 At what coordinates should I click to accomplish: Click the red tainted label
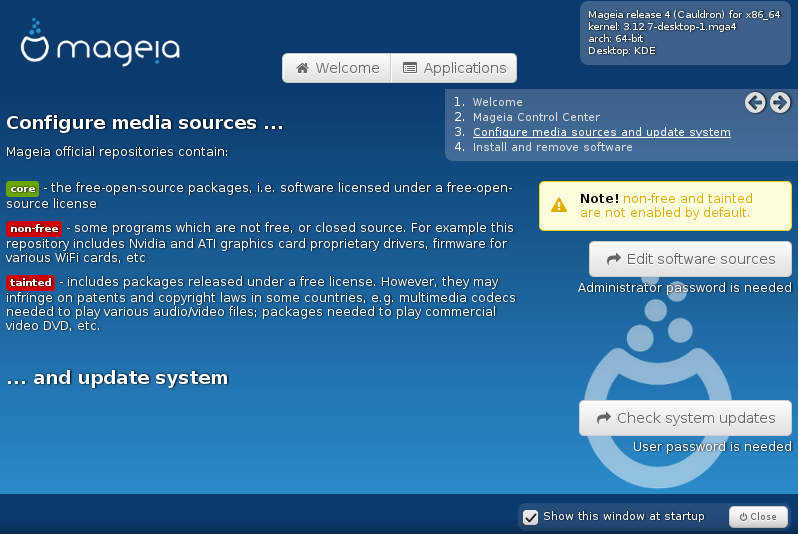31,283
